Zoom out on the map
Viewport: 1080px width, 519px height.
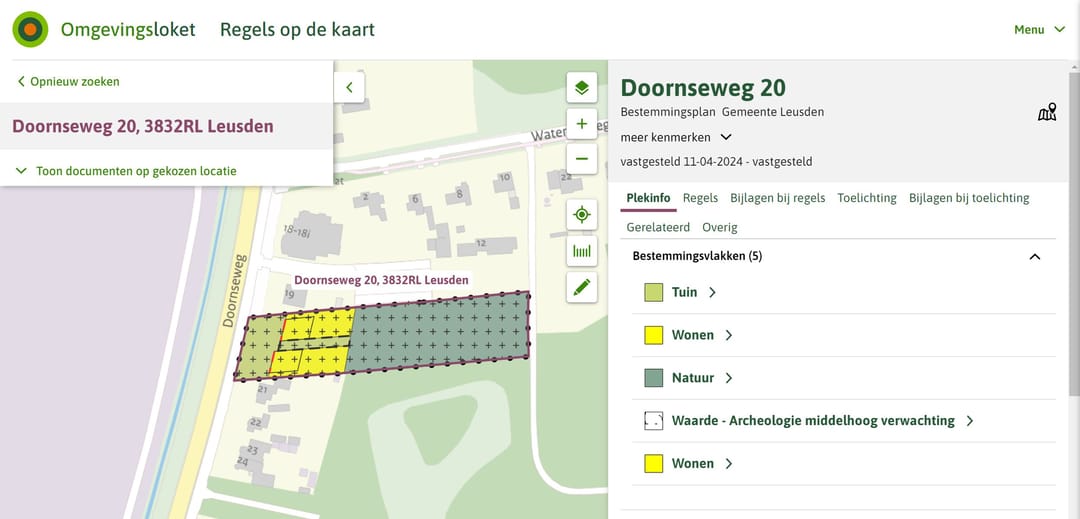tap(582, 159)
